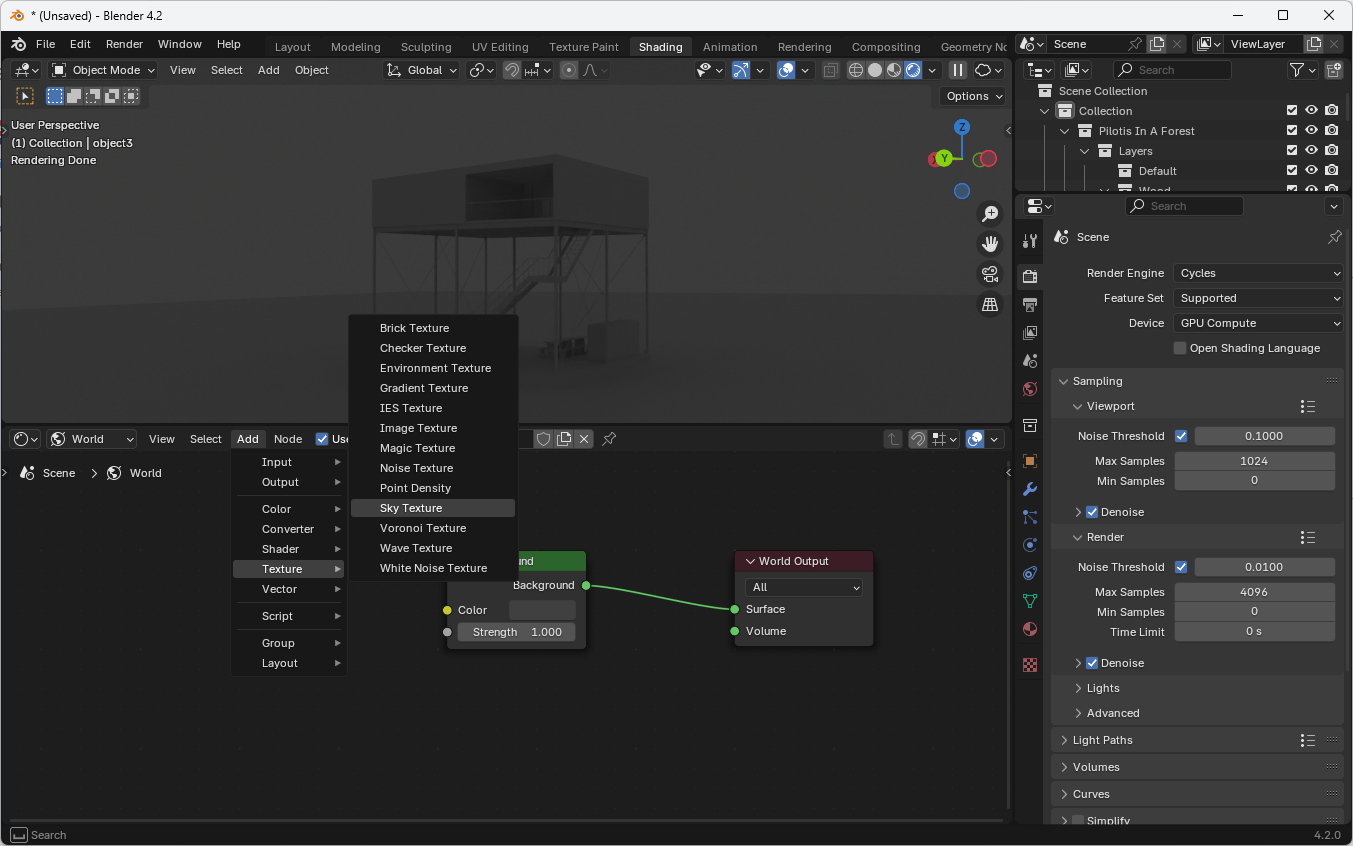Open the Render Engine dropdown
The width and height of the screenshot is (1353, 846).
(1258, 273)
